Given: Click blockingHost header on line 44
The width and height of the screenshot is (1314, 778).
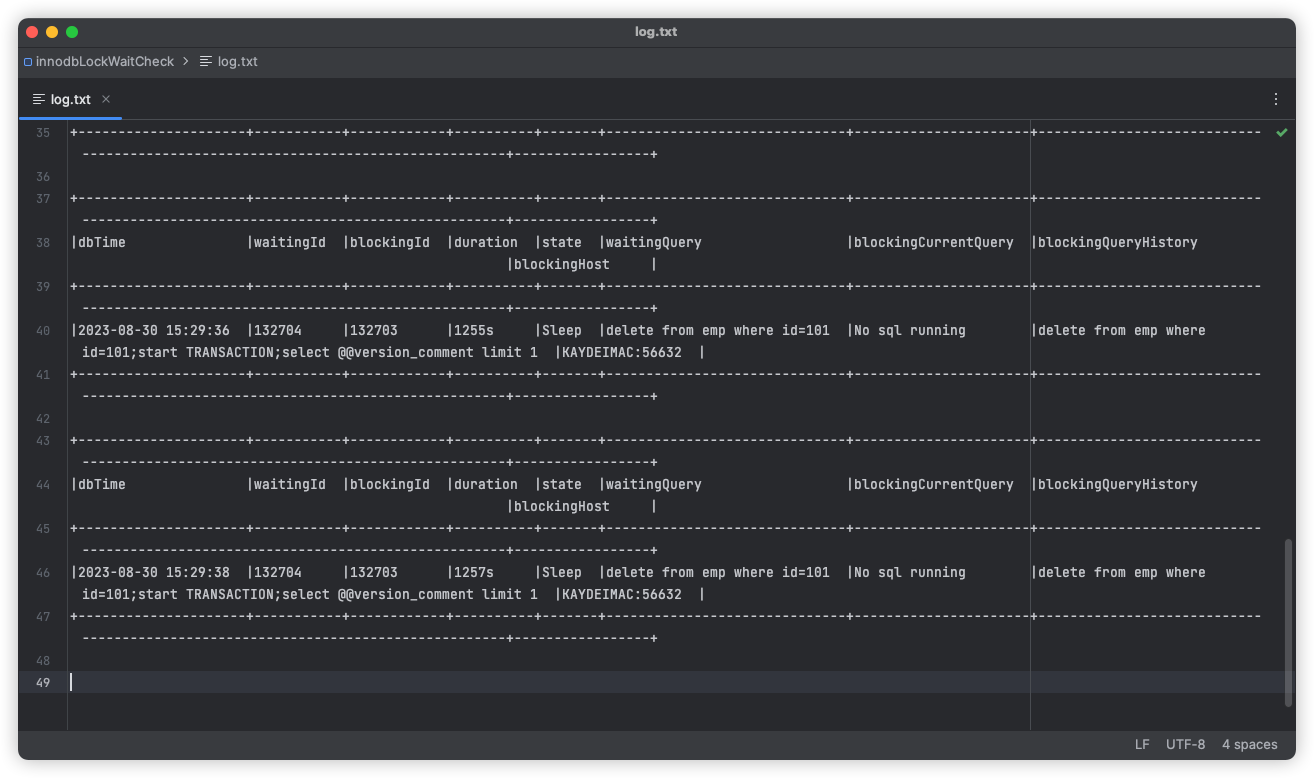Looking at the screenshot, I should click(x=562, y=506).
